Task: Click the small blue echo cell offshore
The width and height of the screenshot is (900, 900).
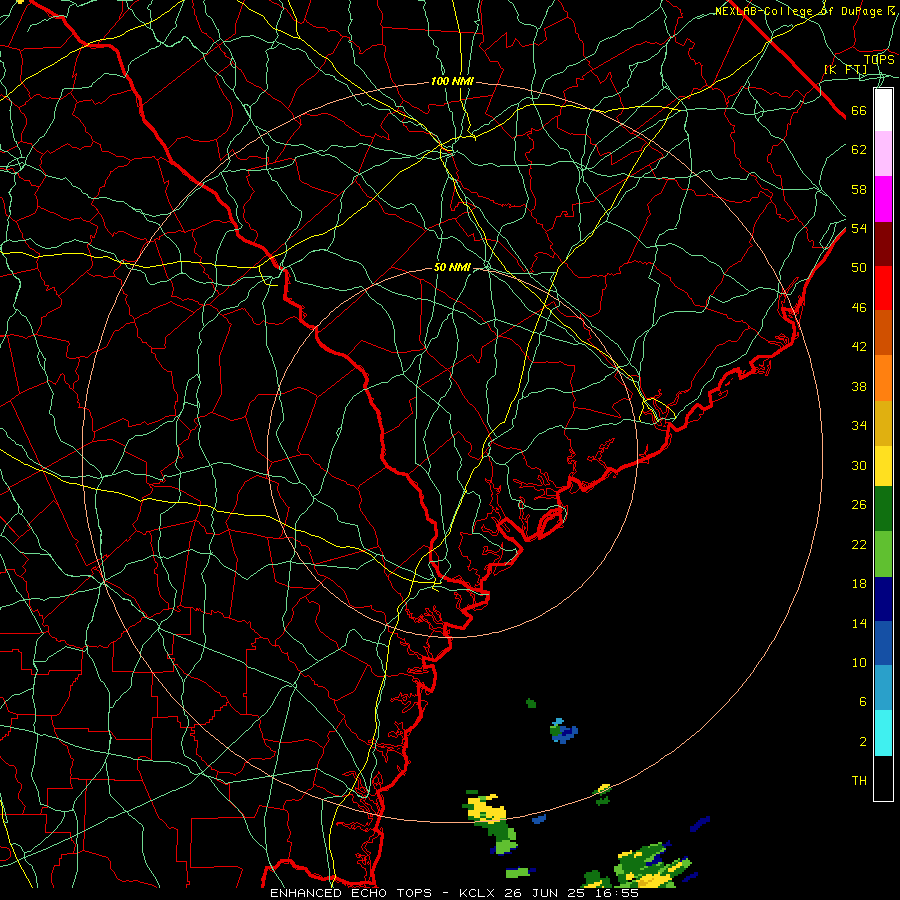Action: pyautogui.click(x=564, y=731)
